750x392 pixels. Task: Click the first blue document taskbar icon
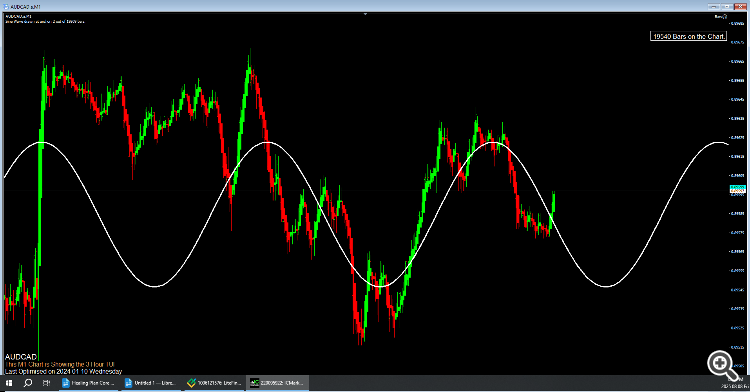tap(66, 383)
